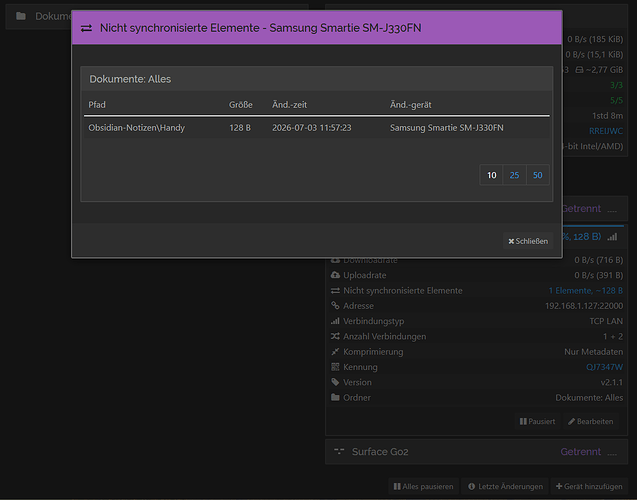Click the pause icon on Alles pausieren
Image resolution: width=637 pixels, height=500 pixels.
(x=397, y=486)
